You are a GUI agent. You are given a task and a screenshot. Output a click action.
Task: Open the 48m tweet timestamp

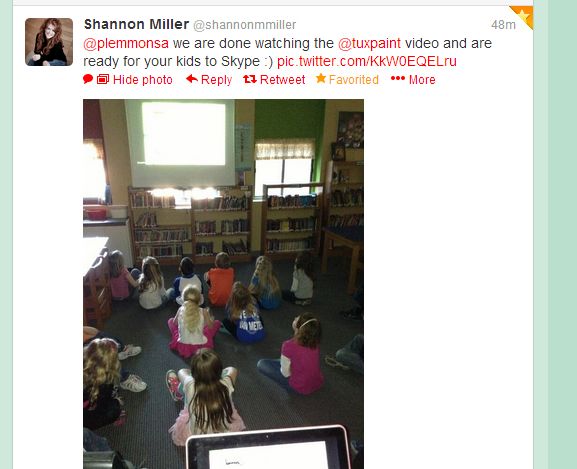click(x=503, y=25)
